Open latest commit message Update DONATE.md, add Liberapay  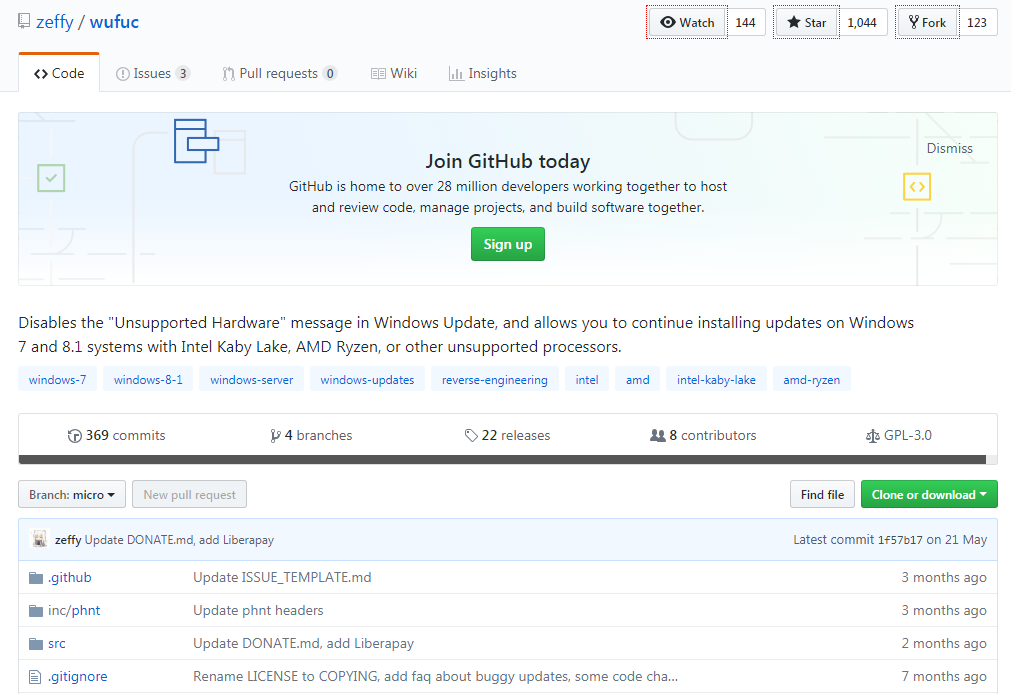tap(179, 540)
